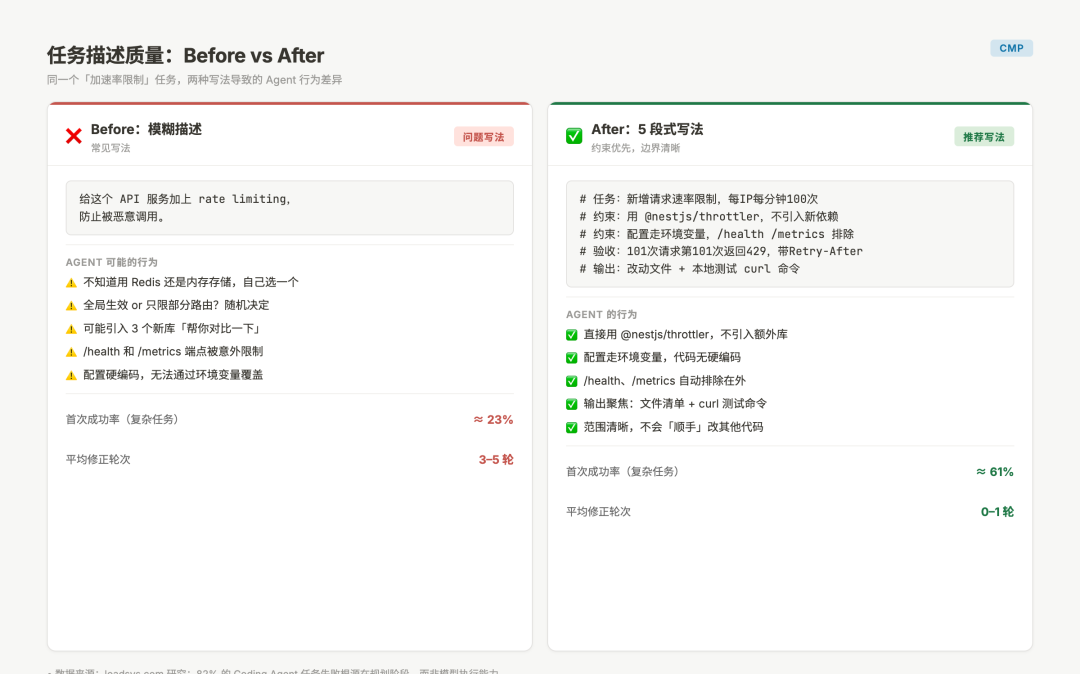Image resolution: width=1080 pixels, height=674 pixels.
Task: Click 平均修正轮次 label in the After card
Action: (599, 512)
